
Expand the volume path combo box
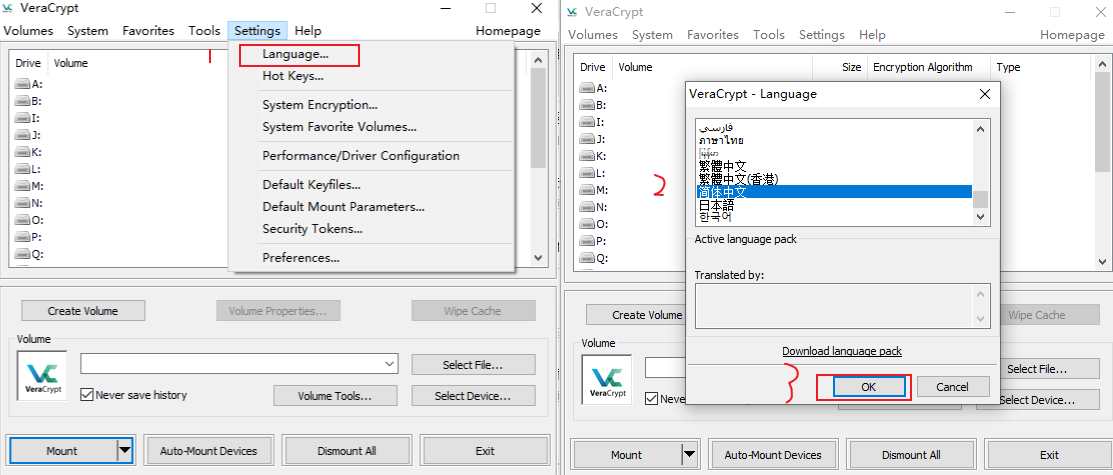[x=389, y=364]
